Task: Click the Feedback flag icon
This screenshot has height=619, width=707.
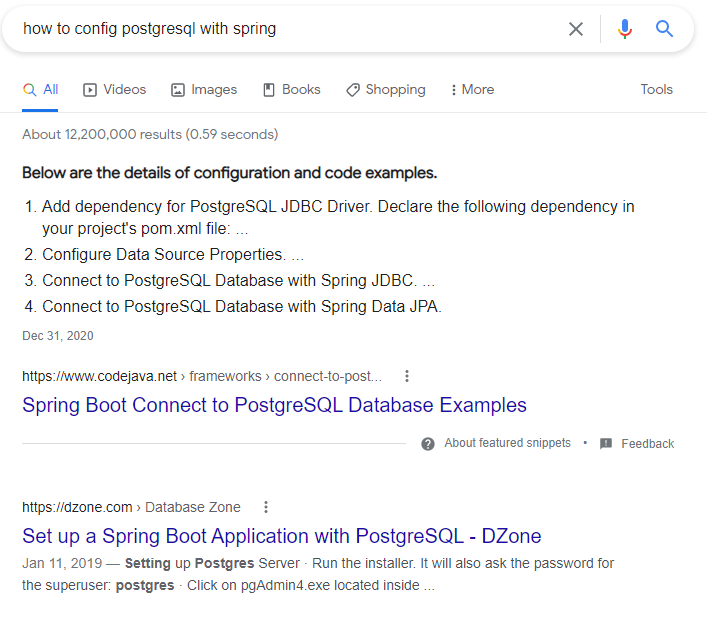Action: pyautogui.click(x=606, y=444)
